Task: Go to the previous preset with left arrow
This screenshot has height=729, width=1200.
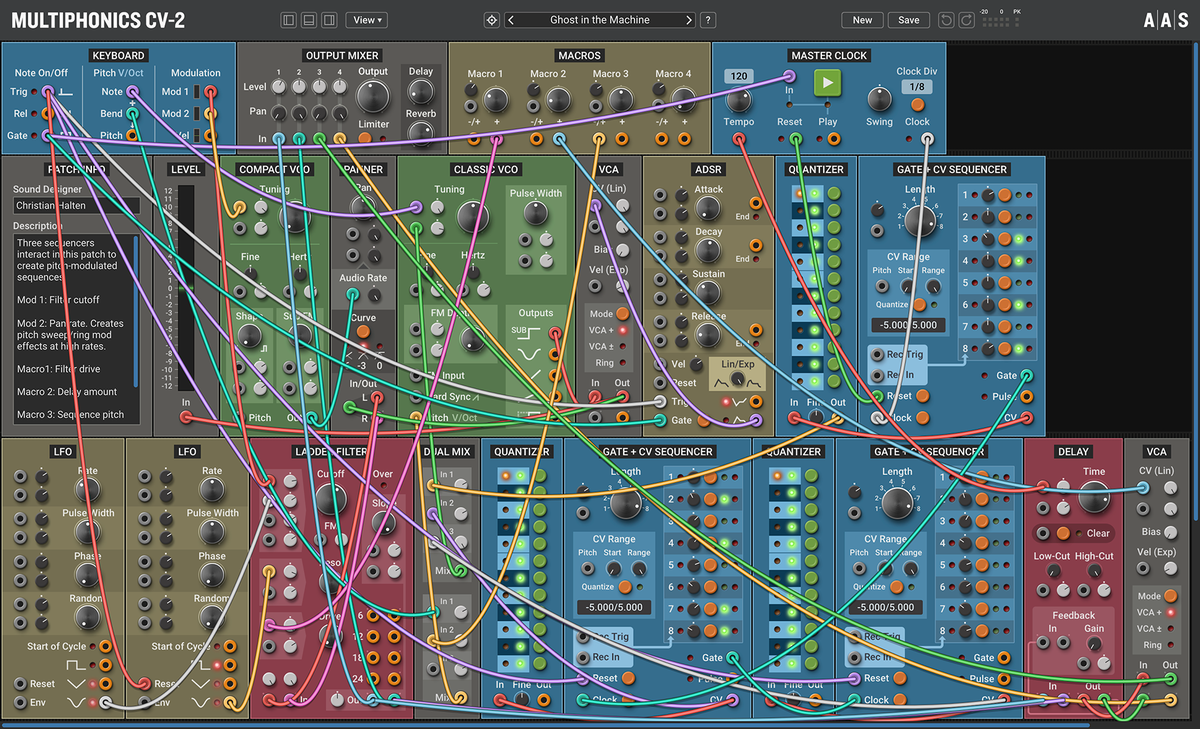Action: [511, 20]
